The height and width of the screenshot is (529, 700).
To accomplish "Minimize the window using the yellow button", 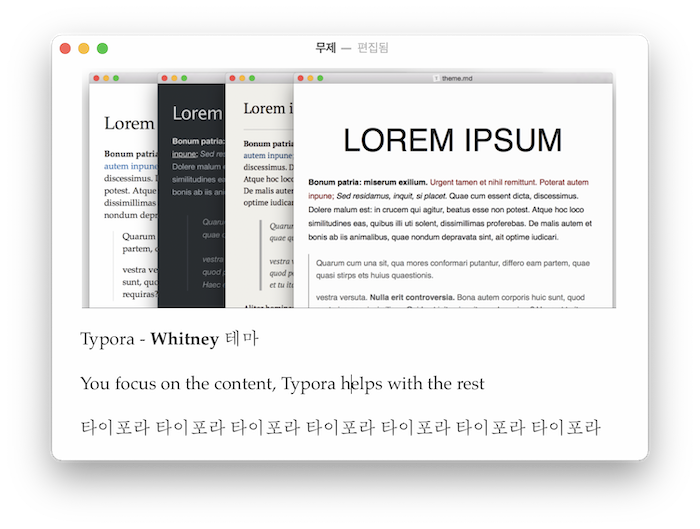I will [84, 48].
